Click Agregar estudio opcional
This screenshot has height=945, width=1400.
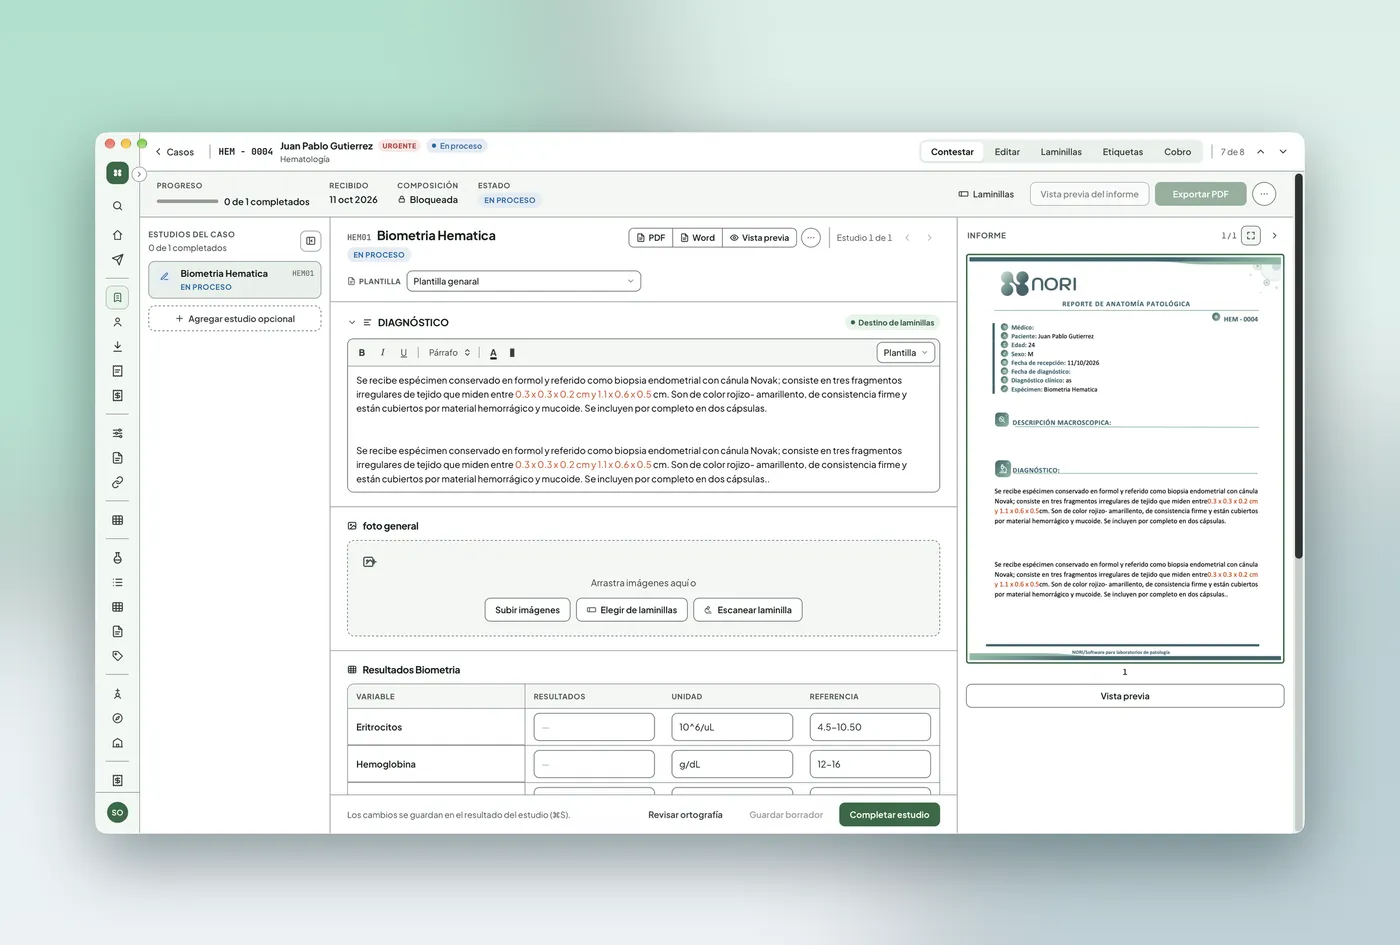click(235, 319)
